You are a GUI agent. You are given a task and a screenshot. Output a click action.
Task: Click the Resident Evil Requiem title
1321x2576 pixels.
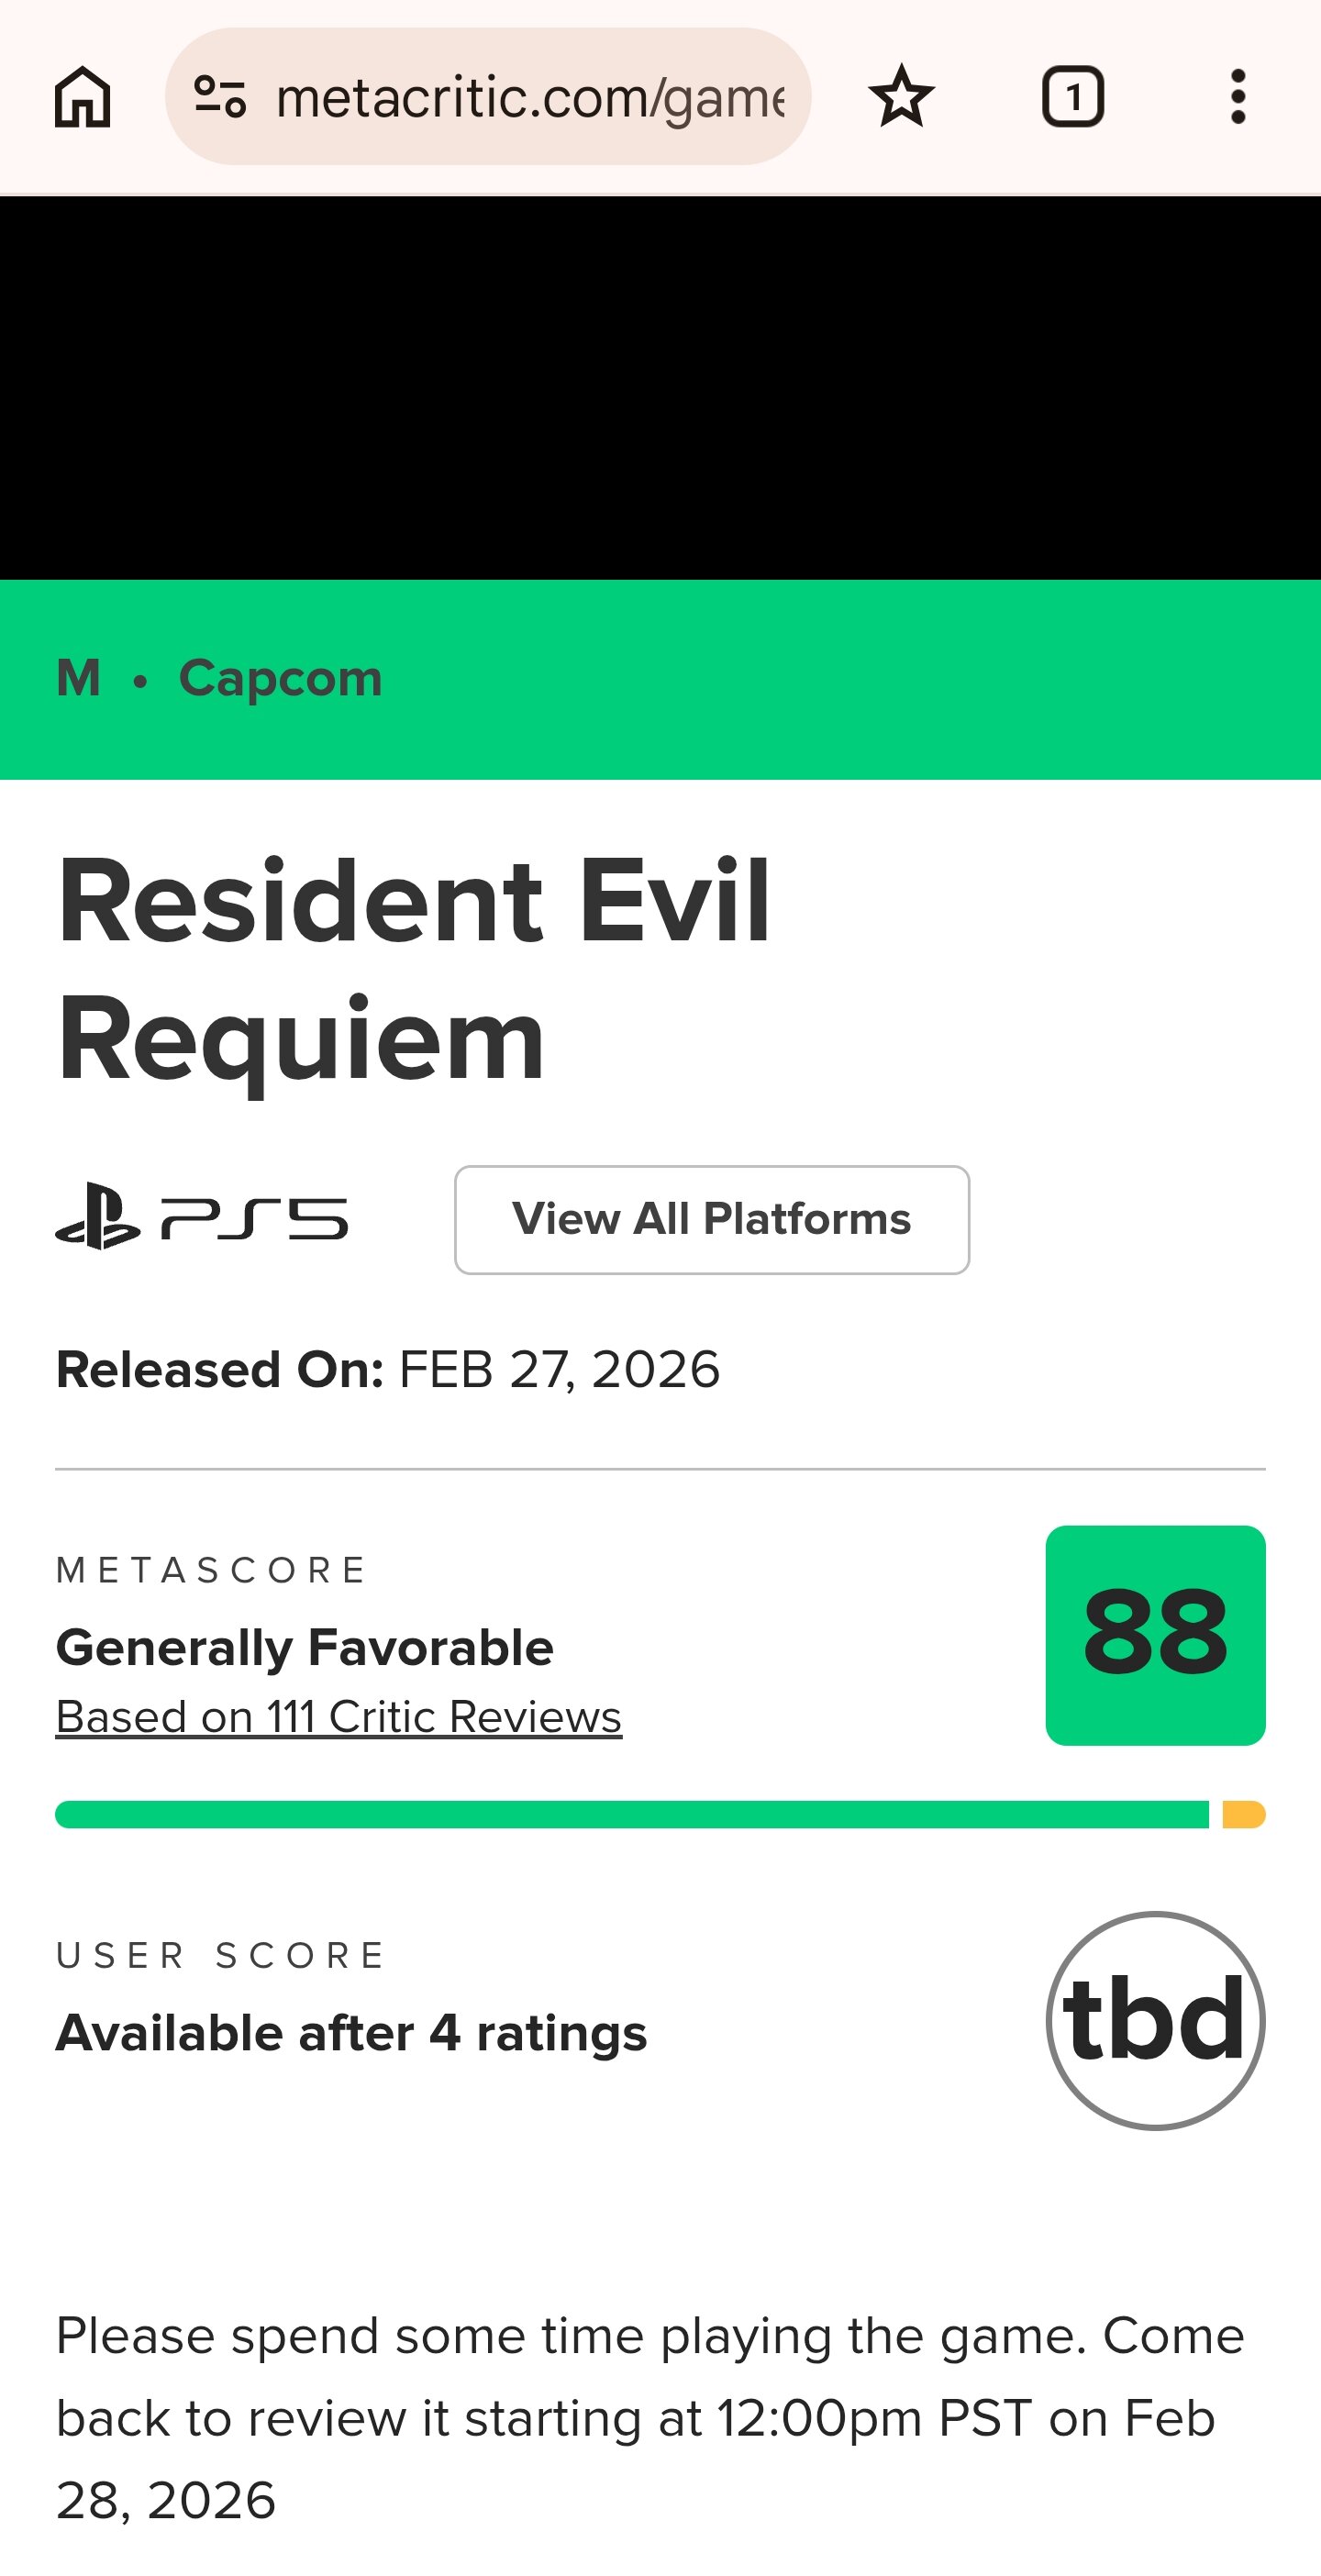pyautogui.click(x=414, y=969)
